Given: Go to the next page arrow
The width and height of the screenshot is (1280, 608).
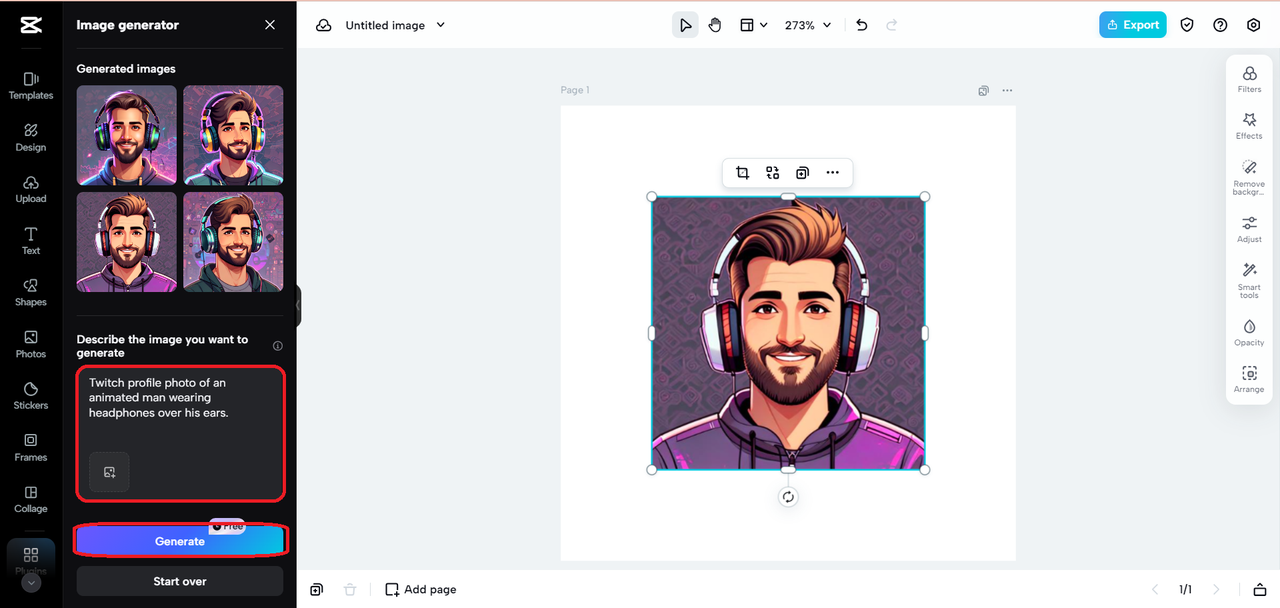Looking at the screenshot, I should click(x=1216, y=589).
